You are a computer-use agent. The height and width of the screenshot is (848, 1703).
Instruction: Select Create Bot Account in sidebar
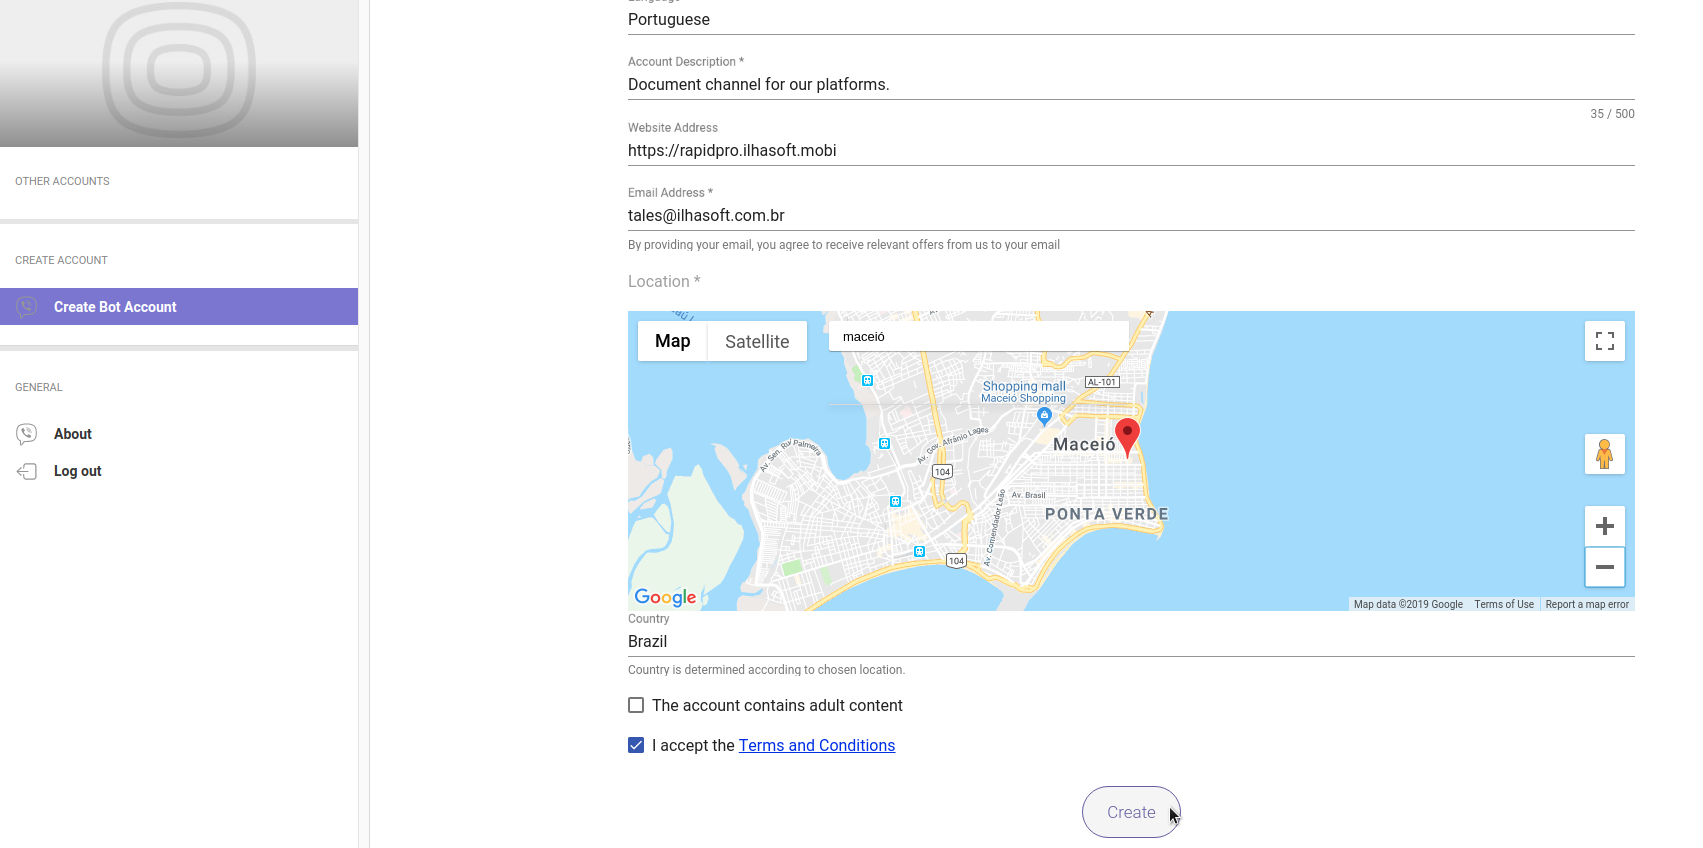coord(179,307)
